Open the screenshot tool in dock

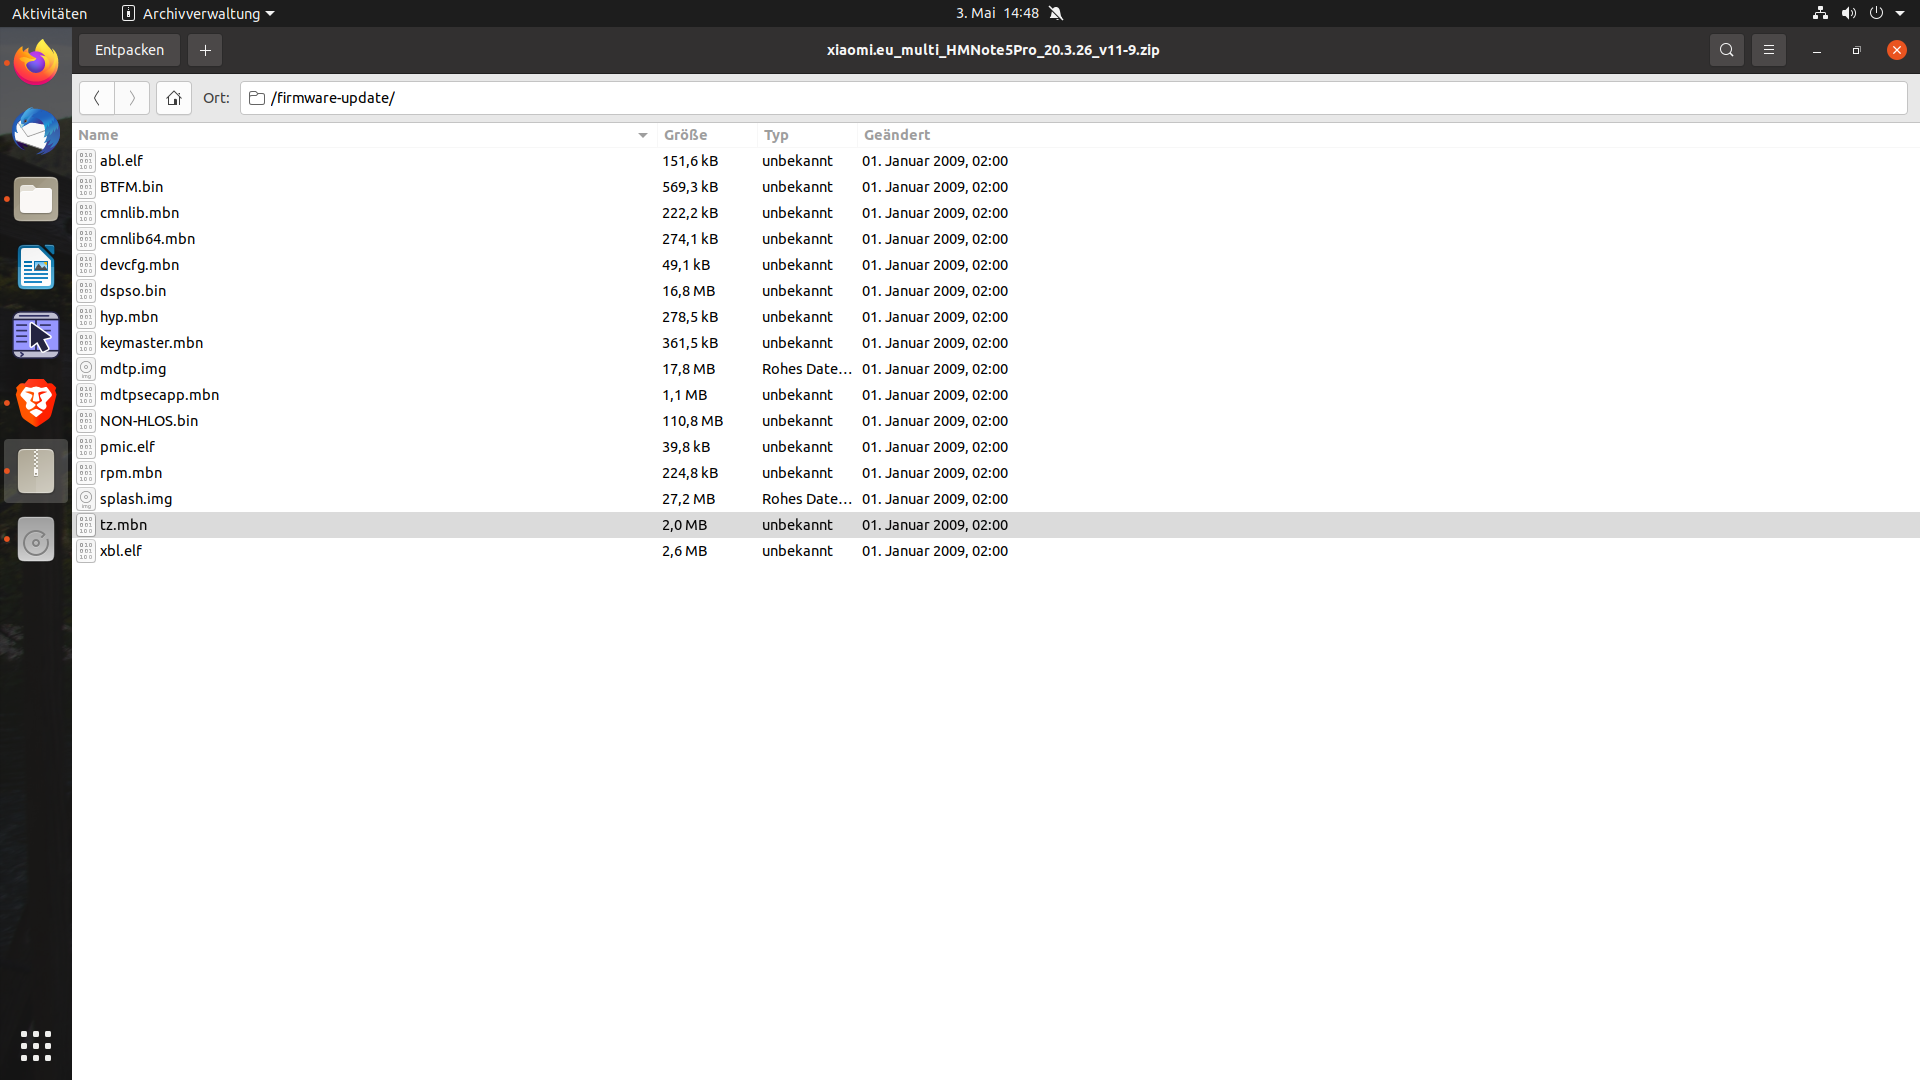[36, 335]
